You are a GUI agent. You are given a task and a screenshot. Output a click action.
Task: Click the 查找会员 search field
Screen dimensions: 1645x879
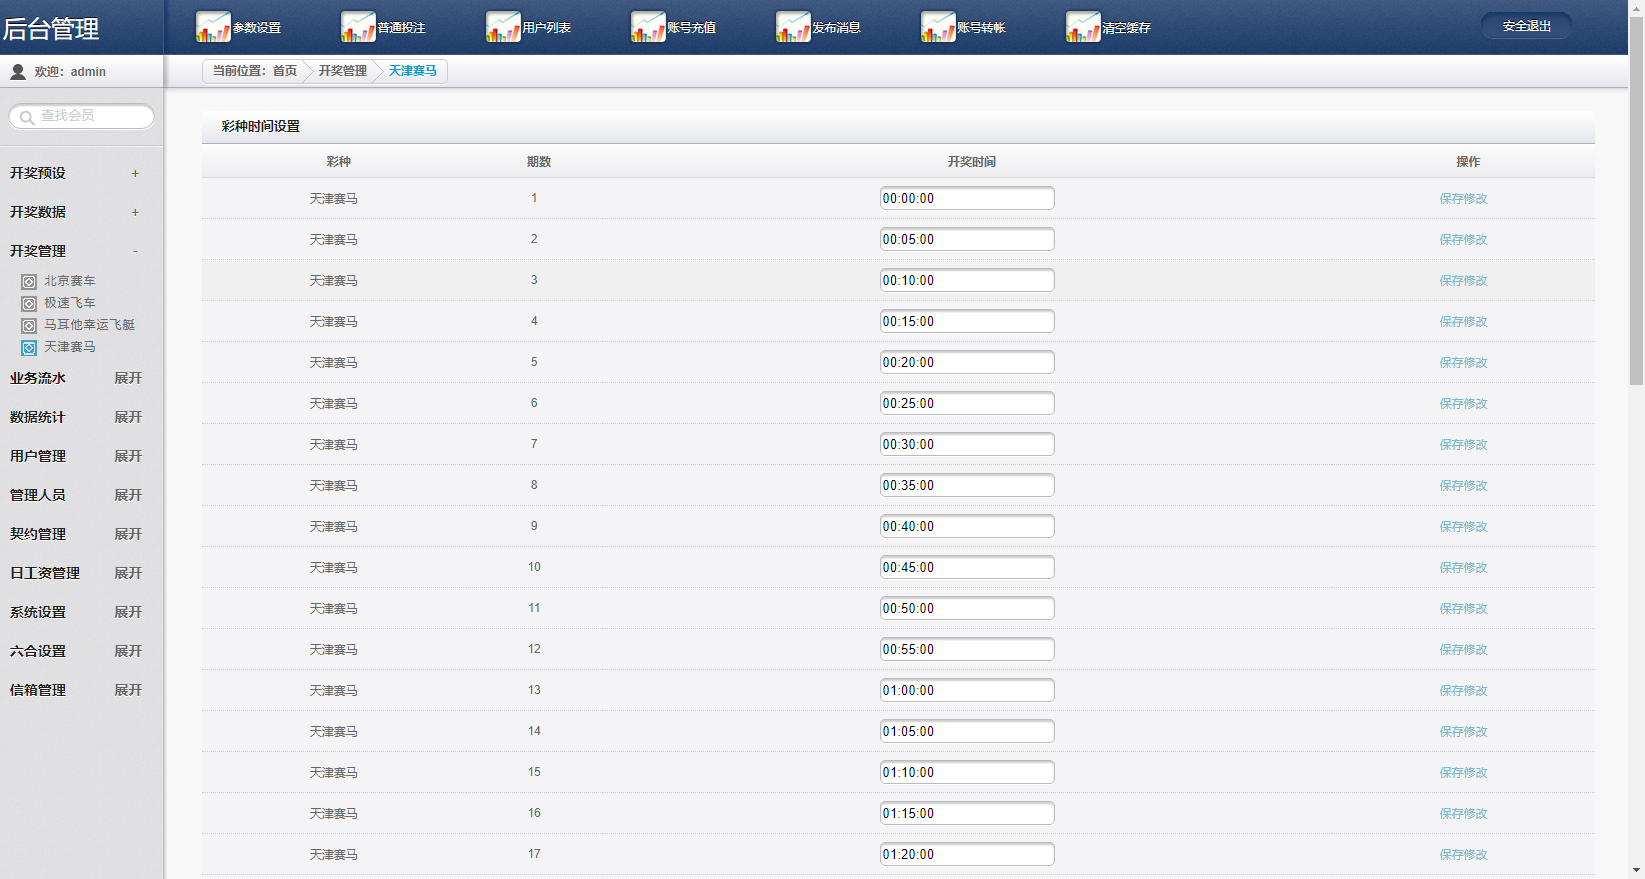[92, 116]
